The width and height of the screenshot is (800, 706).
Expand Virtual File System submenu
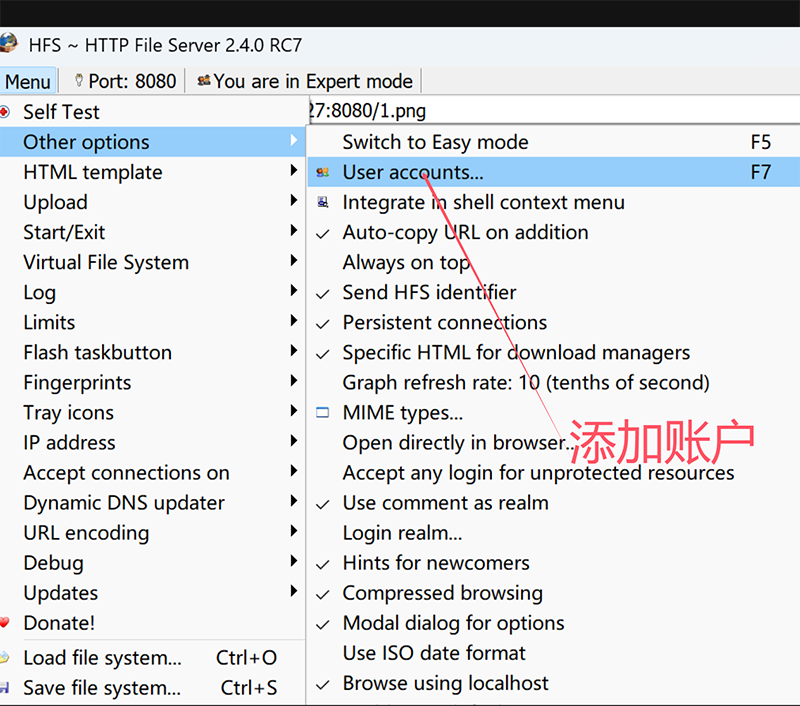tap(153, 263)
